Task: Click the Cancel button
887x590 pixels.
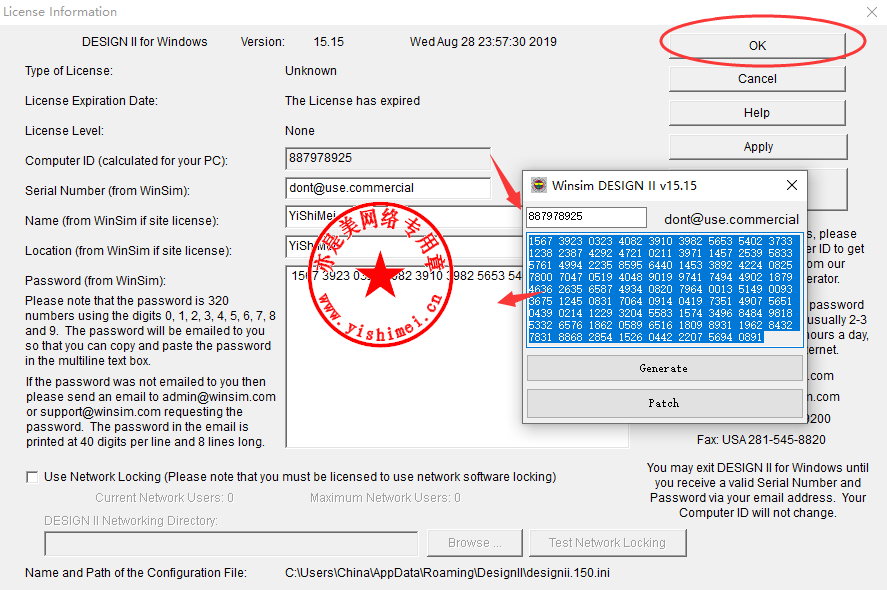Action: [757, 79]
